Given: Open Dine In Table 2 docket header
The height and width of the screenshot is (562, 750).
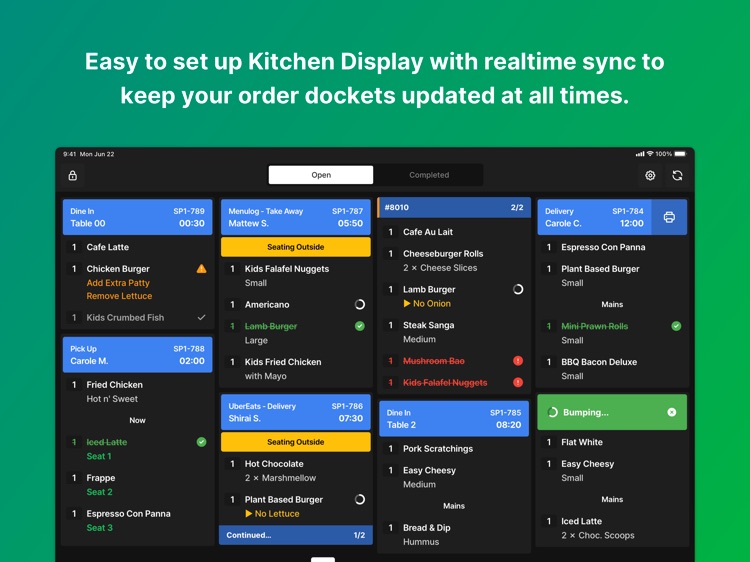Looking at the screenshot, I should [454, 419].
